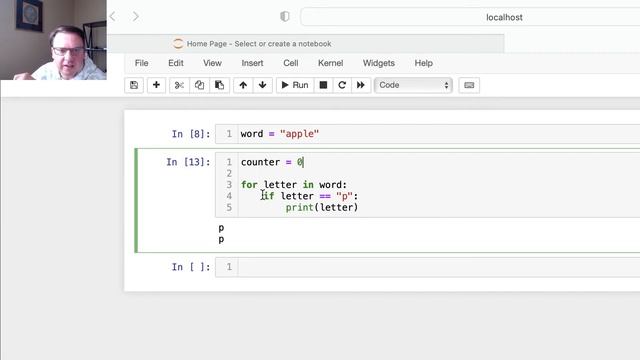Insert a cell below with plus icon
Image resolution: width=640 pixels, height=360 pixels.
click(156, 85)
